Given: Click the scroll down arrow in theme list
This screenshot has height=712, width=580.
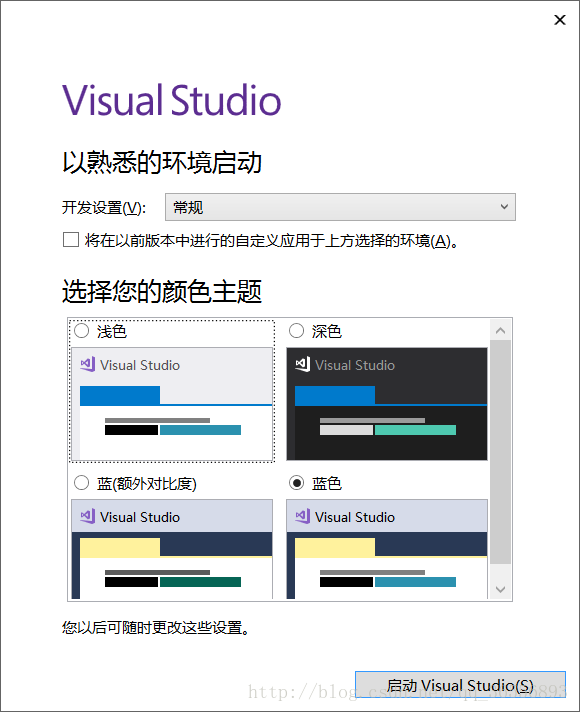Looking at the screenshot, I should 501,589.
